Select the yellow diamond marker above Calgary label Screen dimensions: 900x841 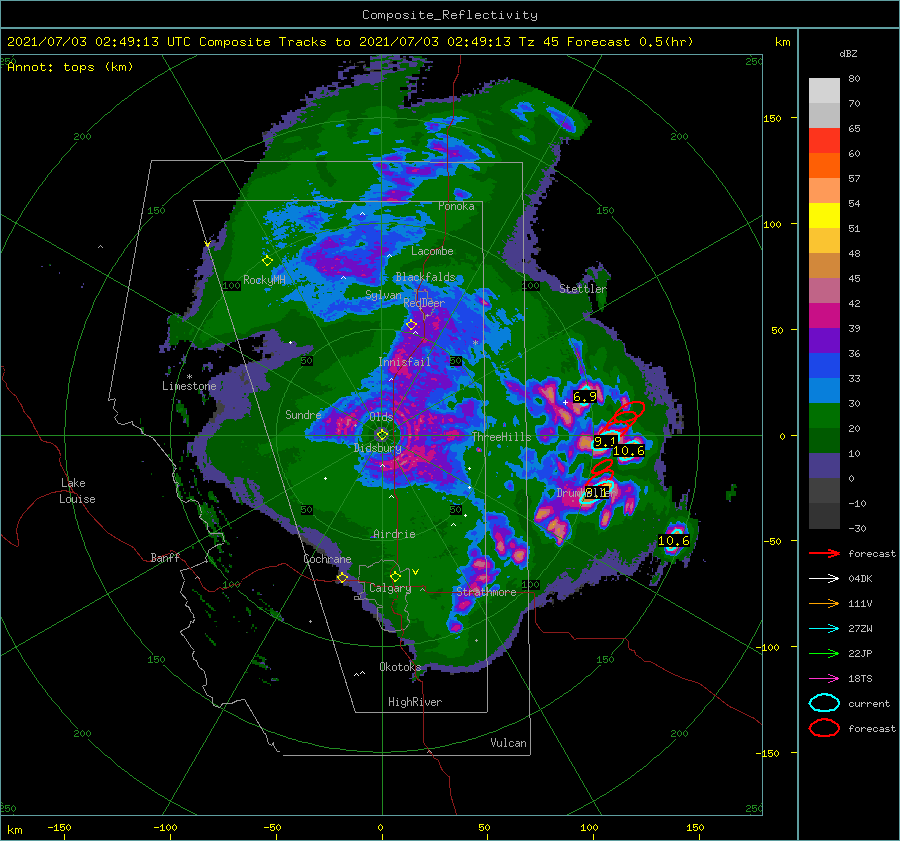[x=395, y=576]
